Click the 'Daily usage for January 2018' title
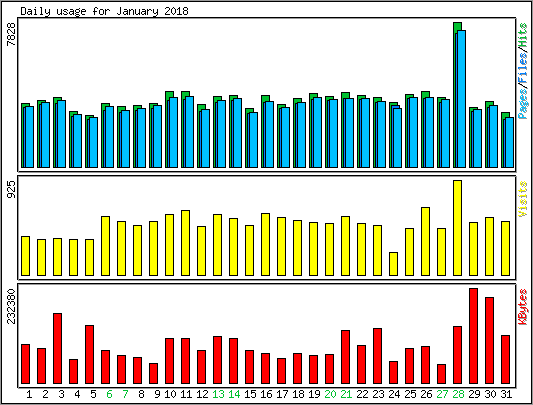 coord(104,11)
